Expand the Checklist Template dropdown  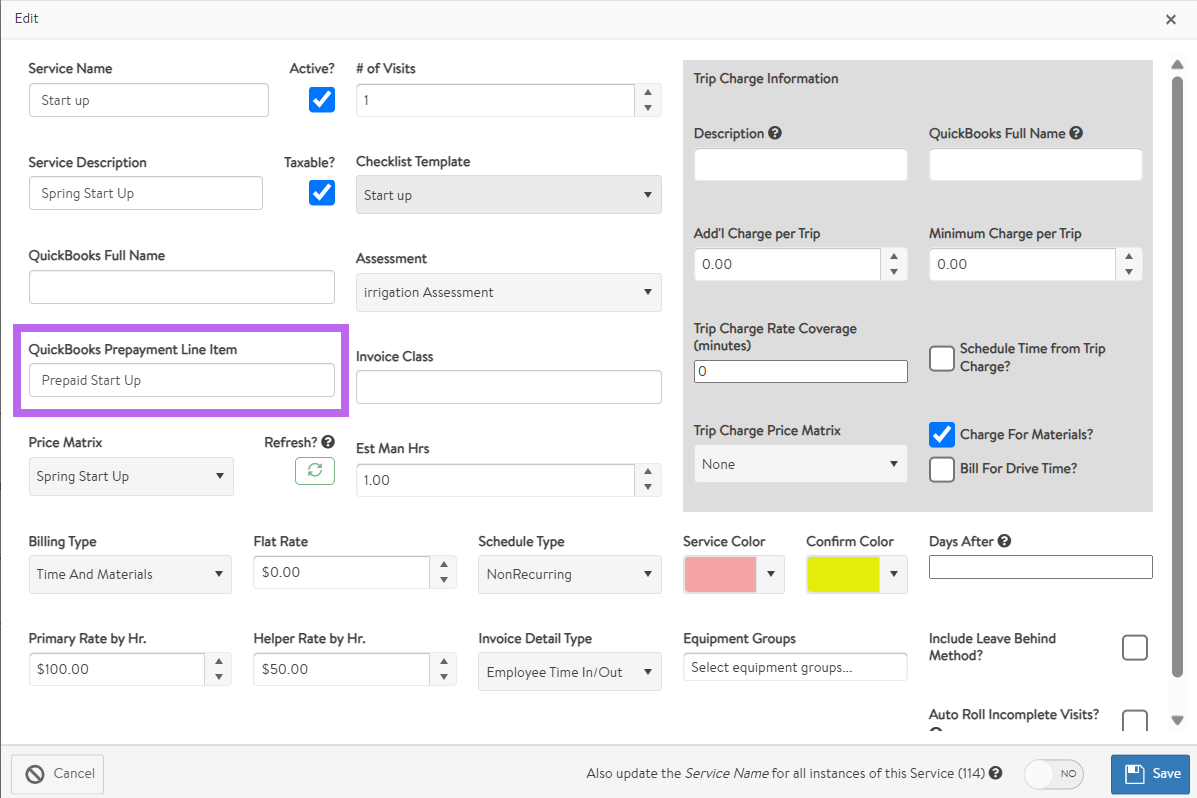508,195
